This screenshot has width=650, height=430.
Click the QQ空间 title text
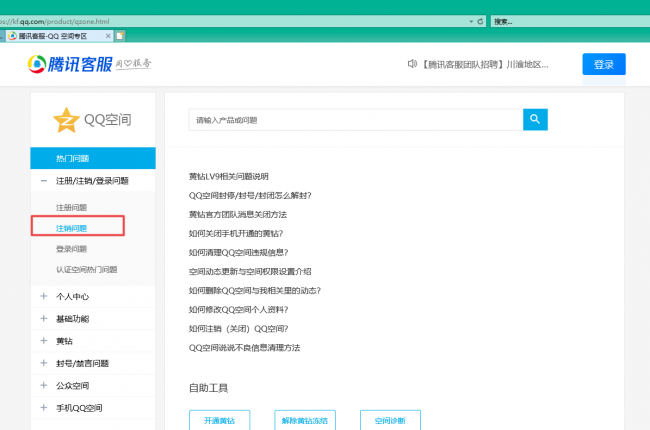tap(108, 120)
